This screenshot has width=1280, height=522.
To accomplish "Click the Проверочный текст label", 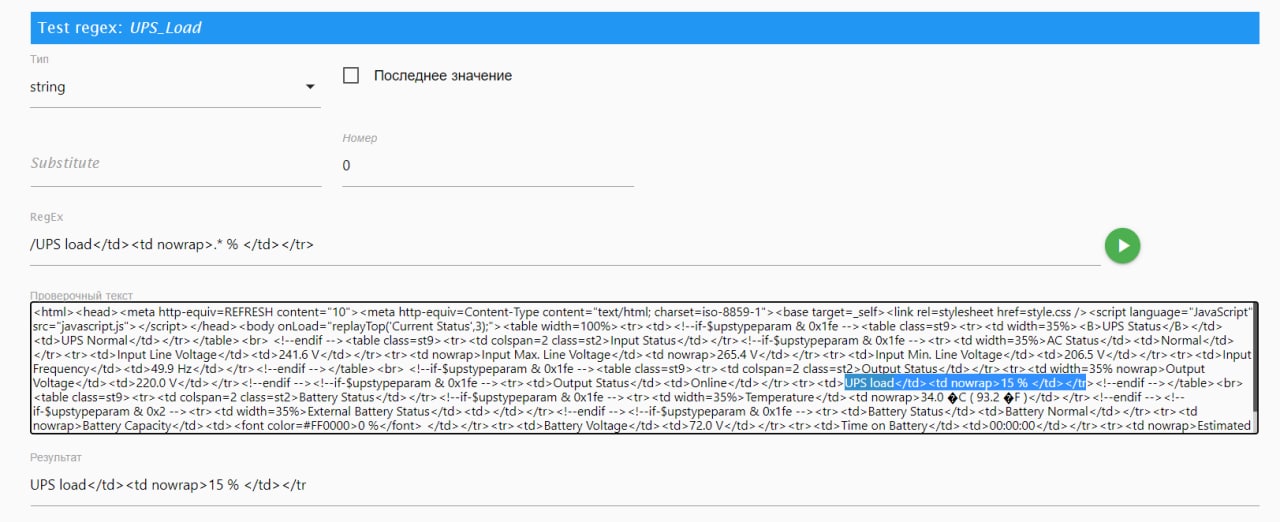I will [82, 296].
